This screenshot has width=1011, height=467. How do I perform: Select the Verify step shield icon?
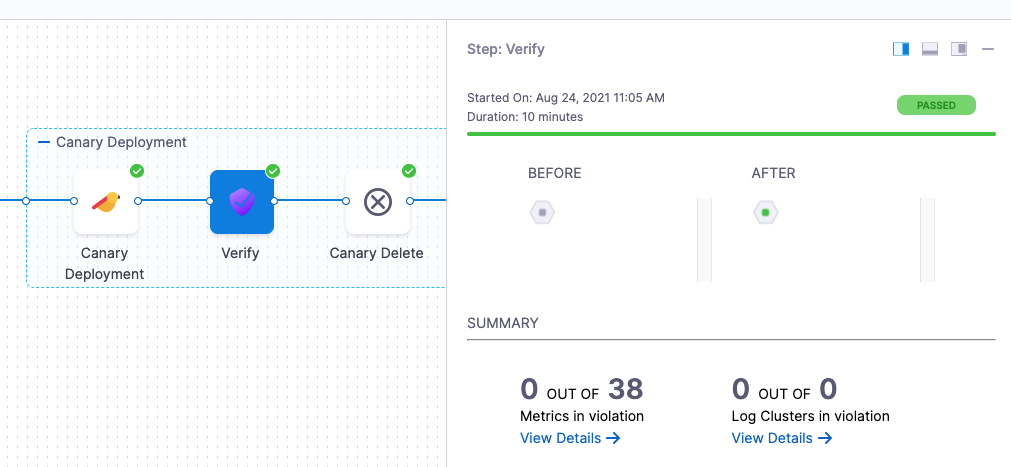pos(241,202)
